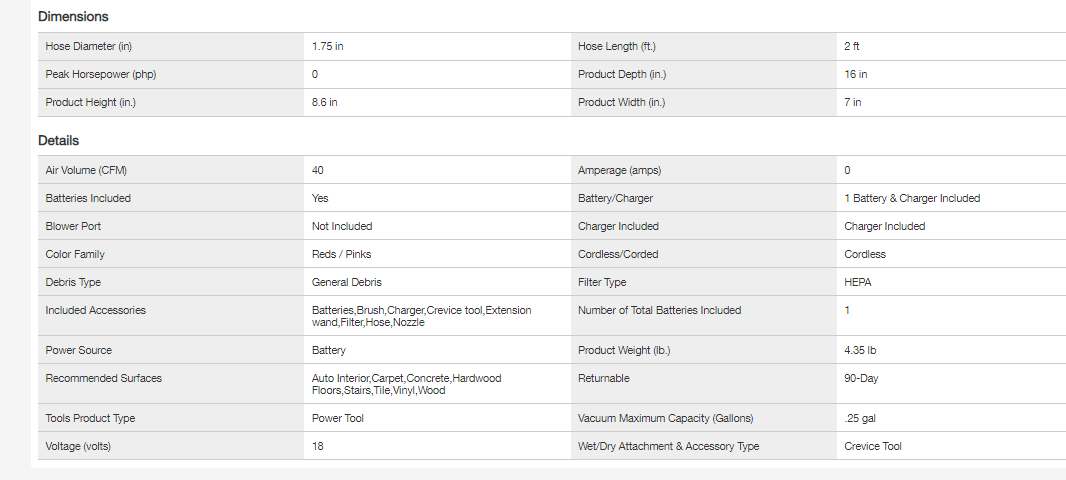Click the 4.35 lb product weight value
The height and width of the screenshot is (480, 1066).
(x=861, y=350)
